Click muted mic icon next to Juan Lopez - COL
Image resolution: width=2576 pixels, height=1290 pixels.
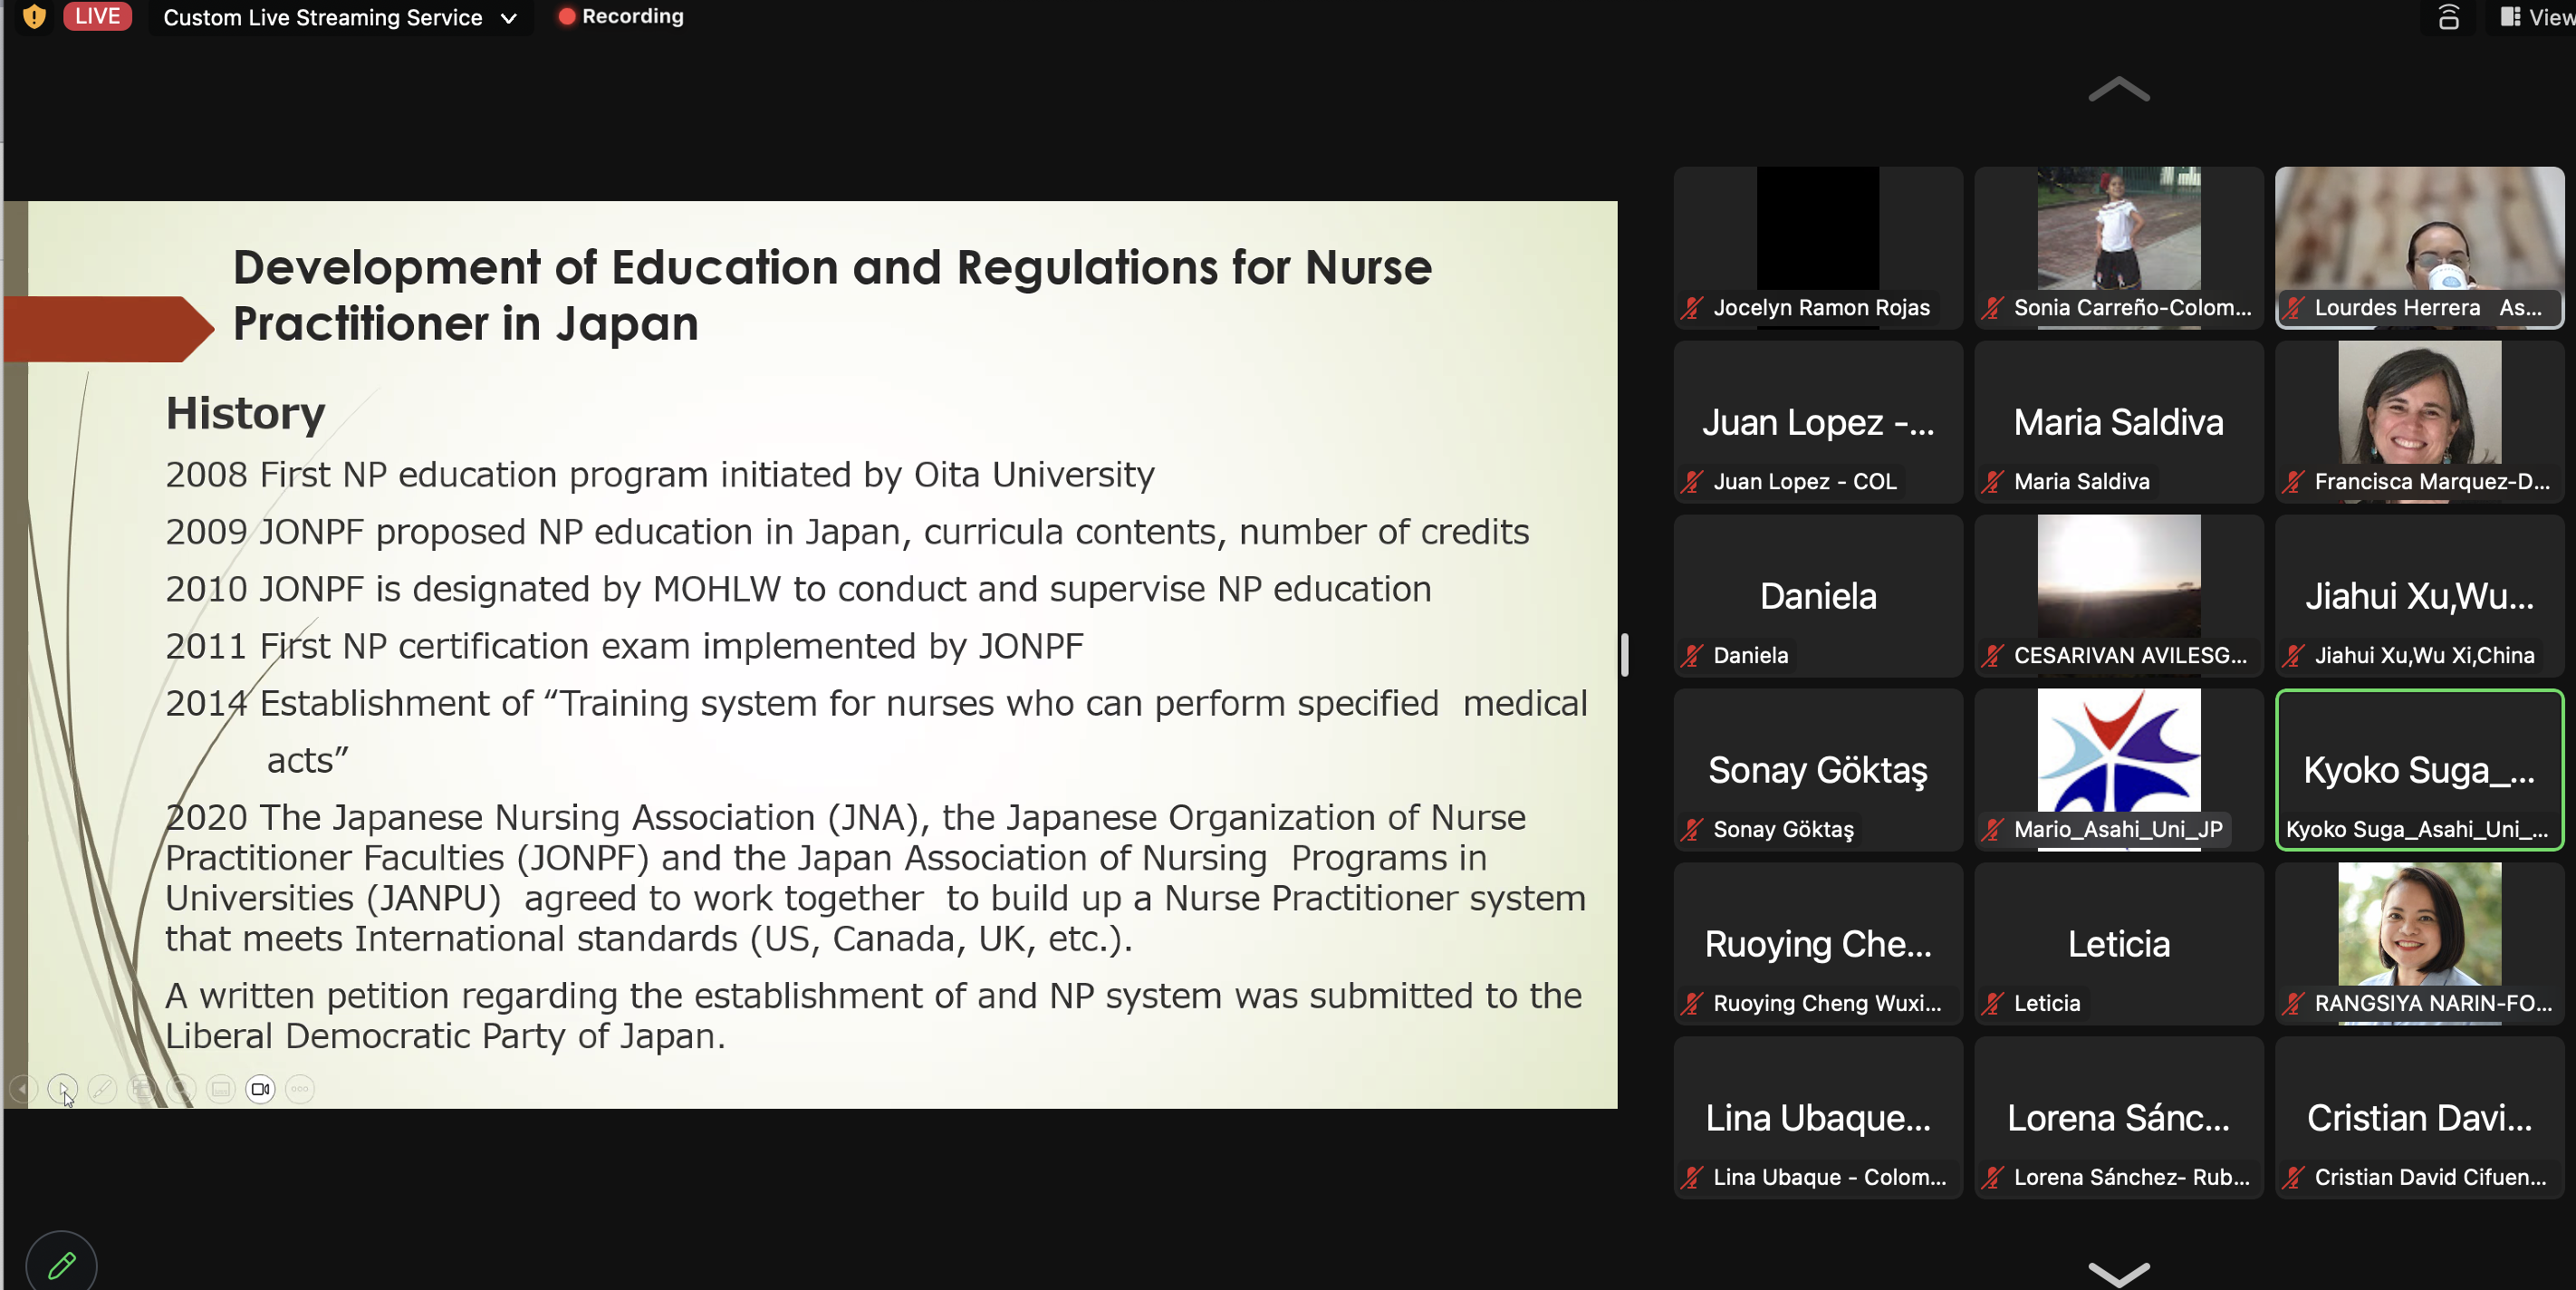(1692, 482)
